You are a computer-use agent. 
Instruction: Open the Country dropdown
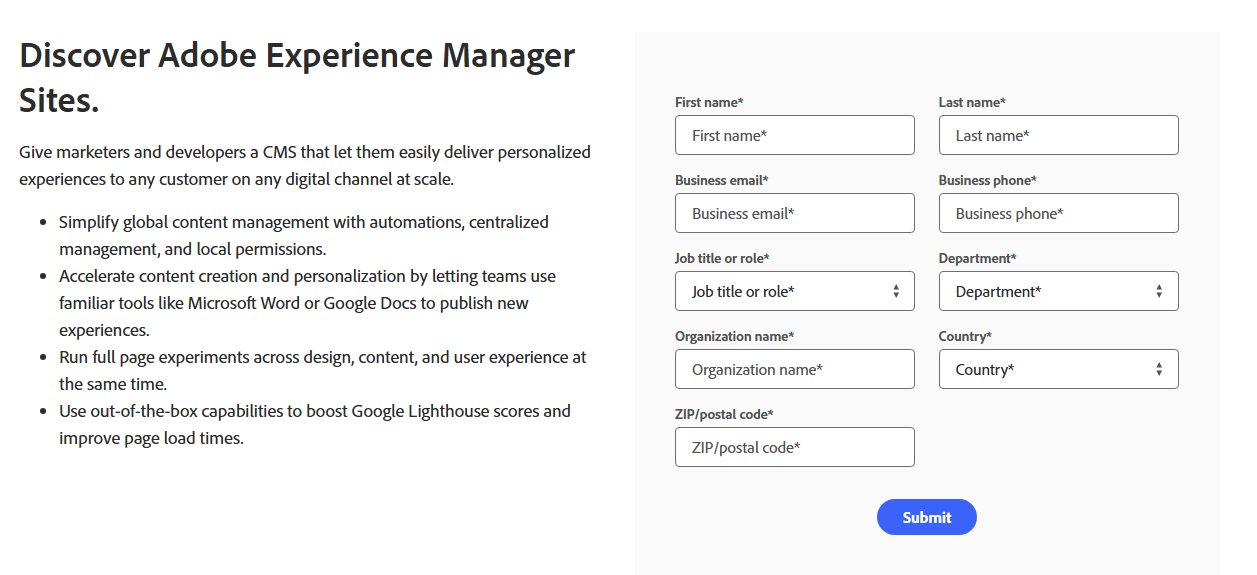pos(1059,369)
